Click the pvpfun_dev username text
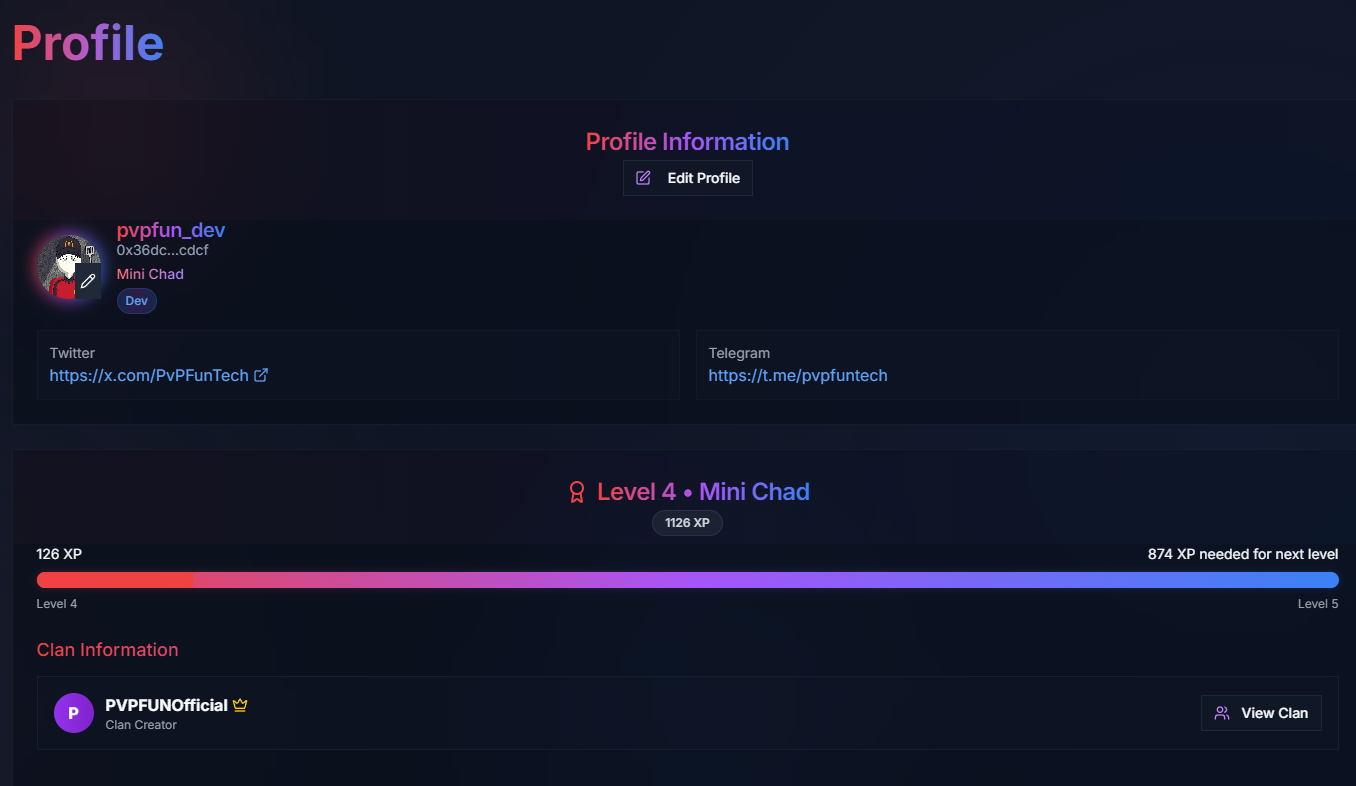The width and height of the screenshot is (1356, 786). 171,230
